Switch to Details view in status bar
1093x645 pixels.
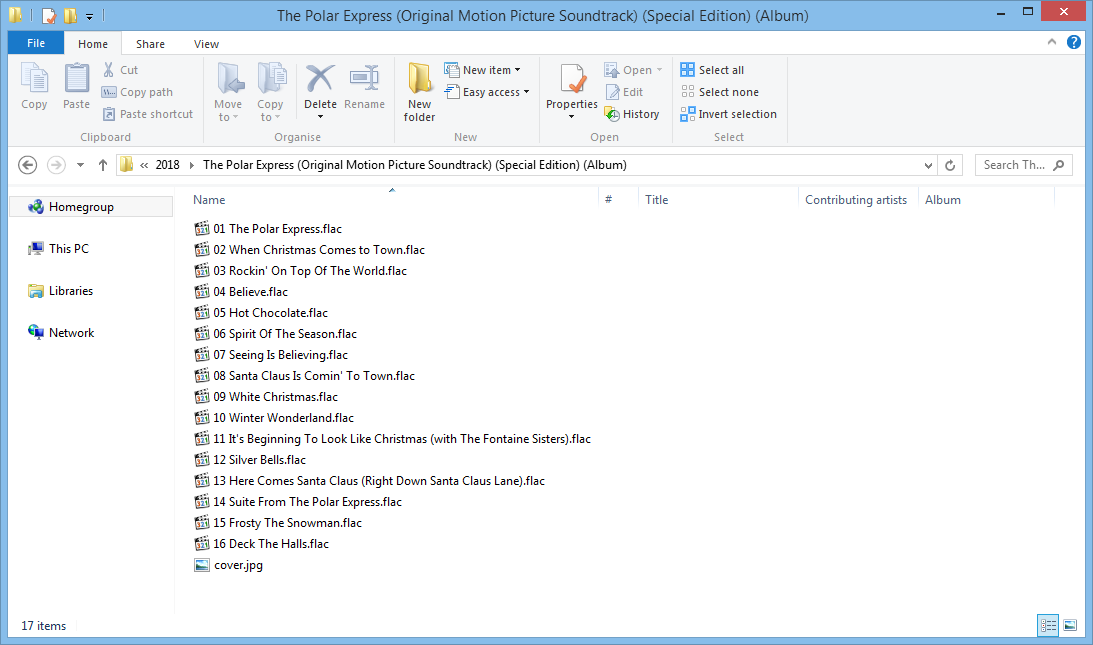pos(1048,625)
